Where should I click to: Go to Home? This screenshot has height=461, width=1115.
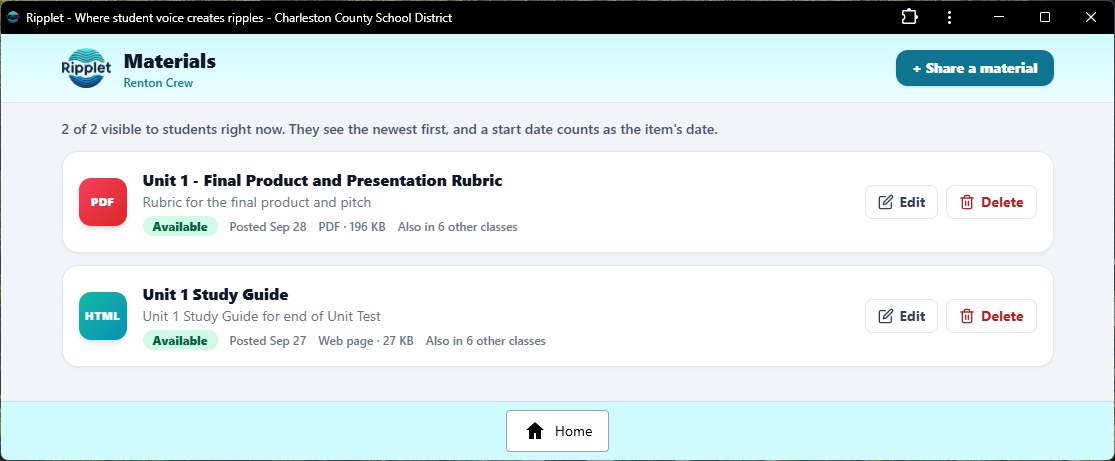pos(557,431)
